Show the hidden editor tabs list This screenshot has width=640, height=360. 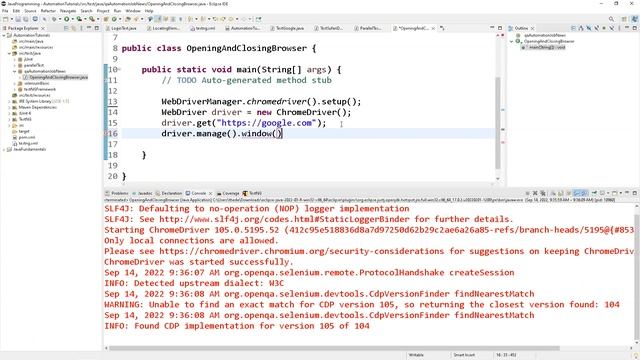pos(442,28)
